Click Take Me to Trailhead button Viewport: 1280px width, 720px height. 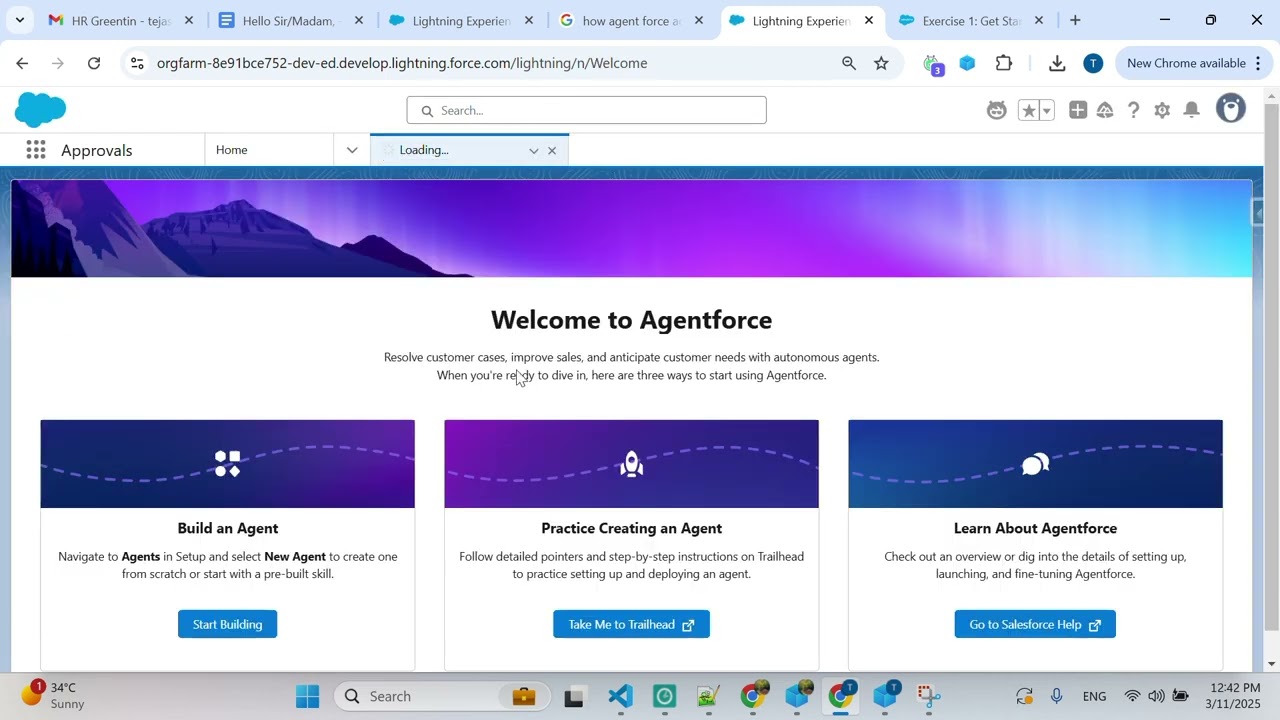click(631, 624)
